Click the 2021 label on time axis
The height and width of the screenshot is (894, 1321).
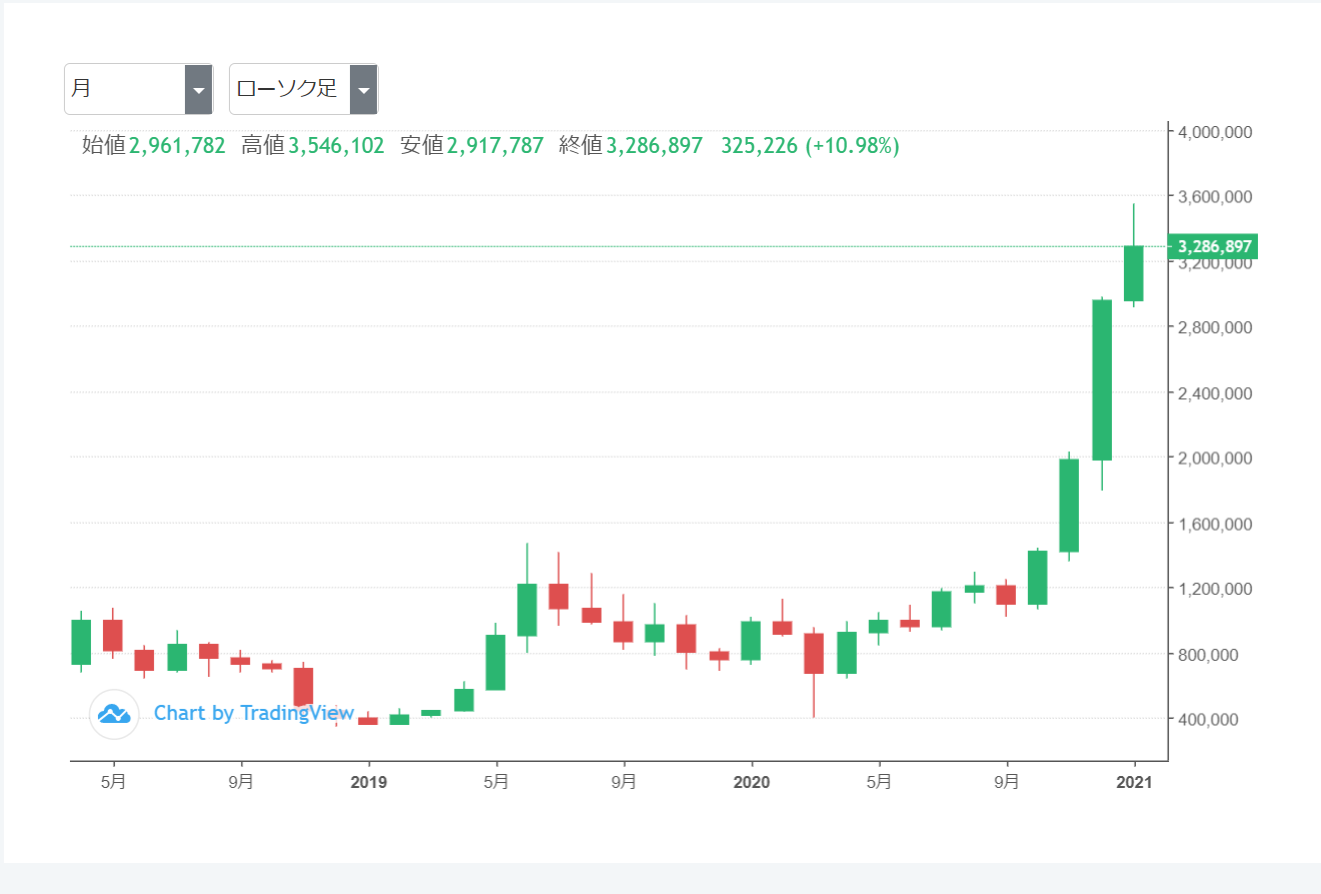click(x=1134, y=783)
